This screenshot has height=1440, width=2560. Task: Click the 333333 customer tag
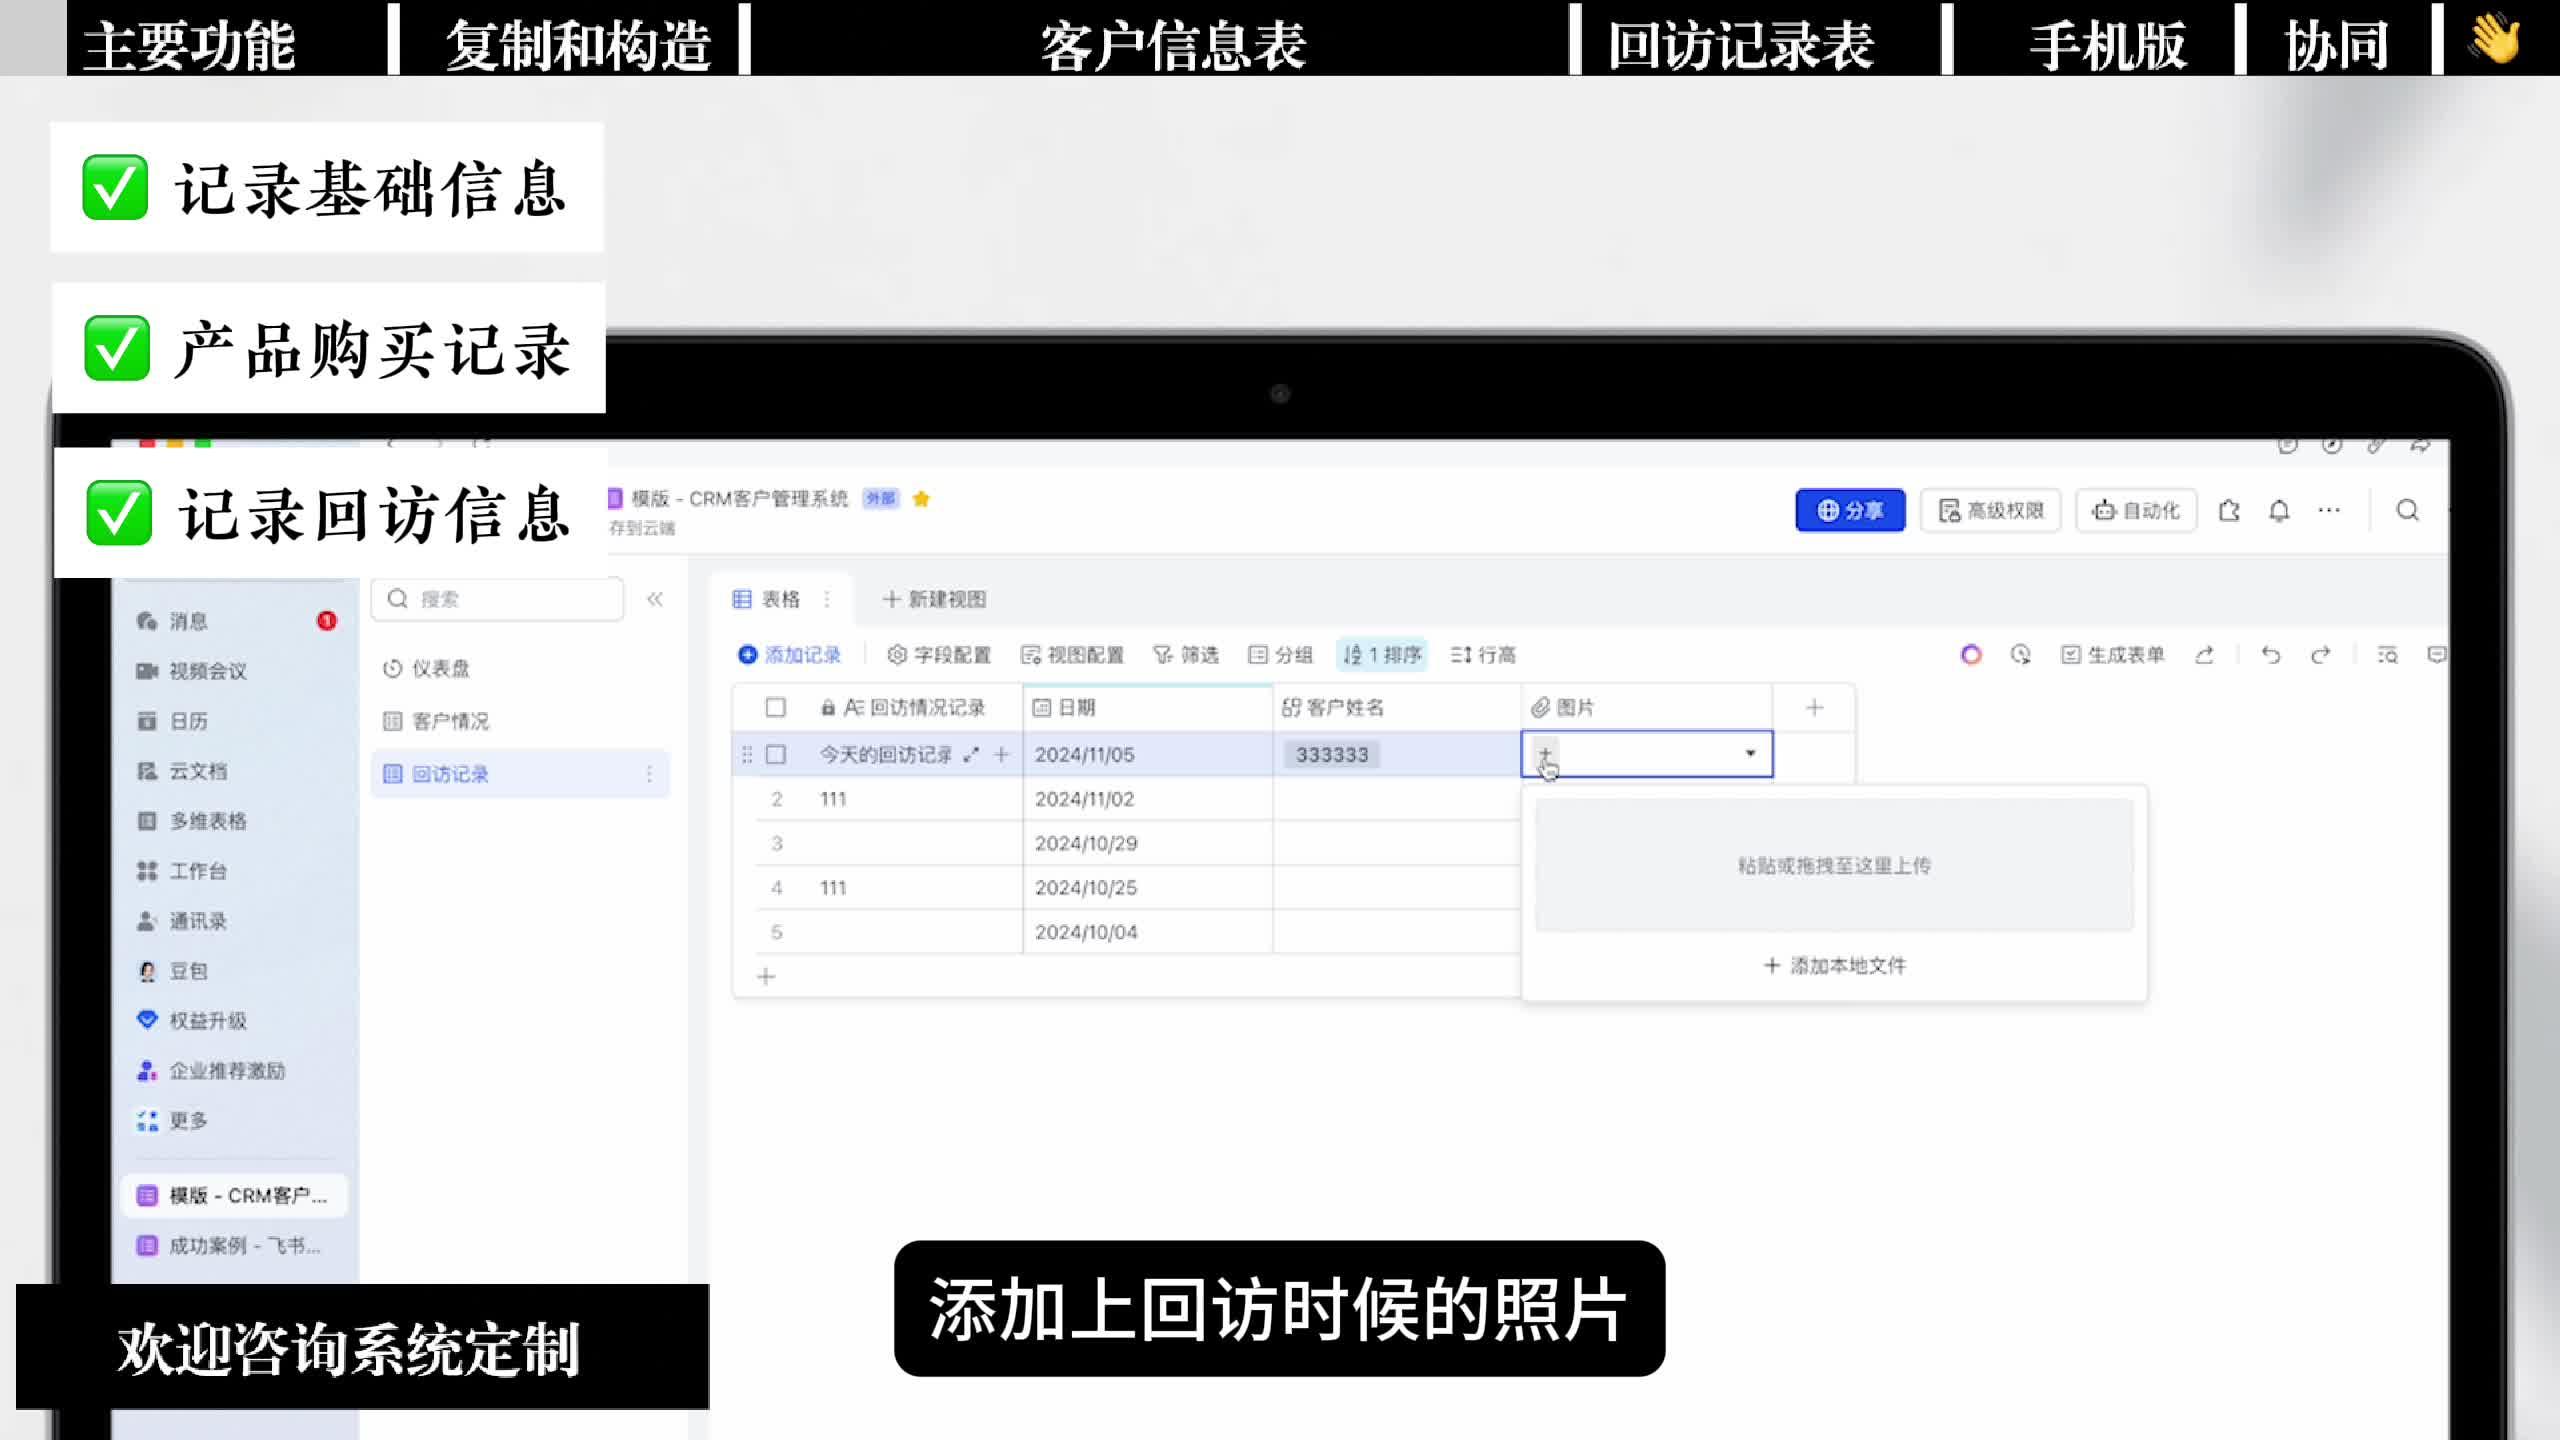pyautogui.click(x=1331, y=755)
